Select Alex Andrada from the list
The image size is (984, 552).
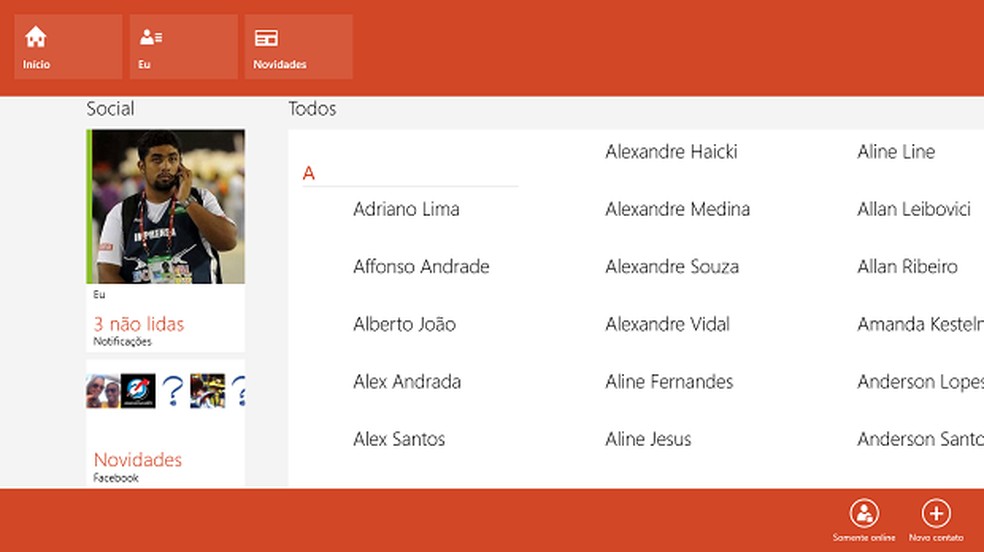[x=407, y=382]
